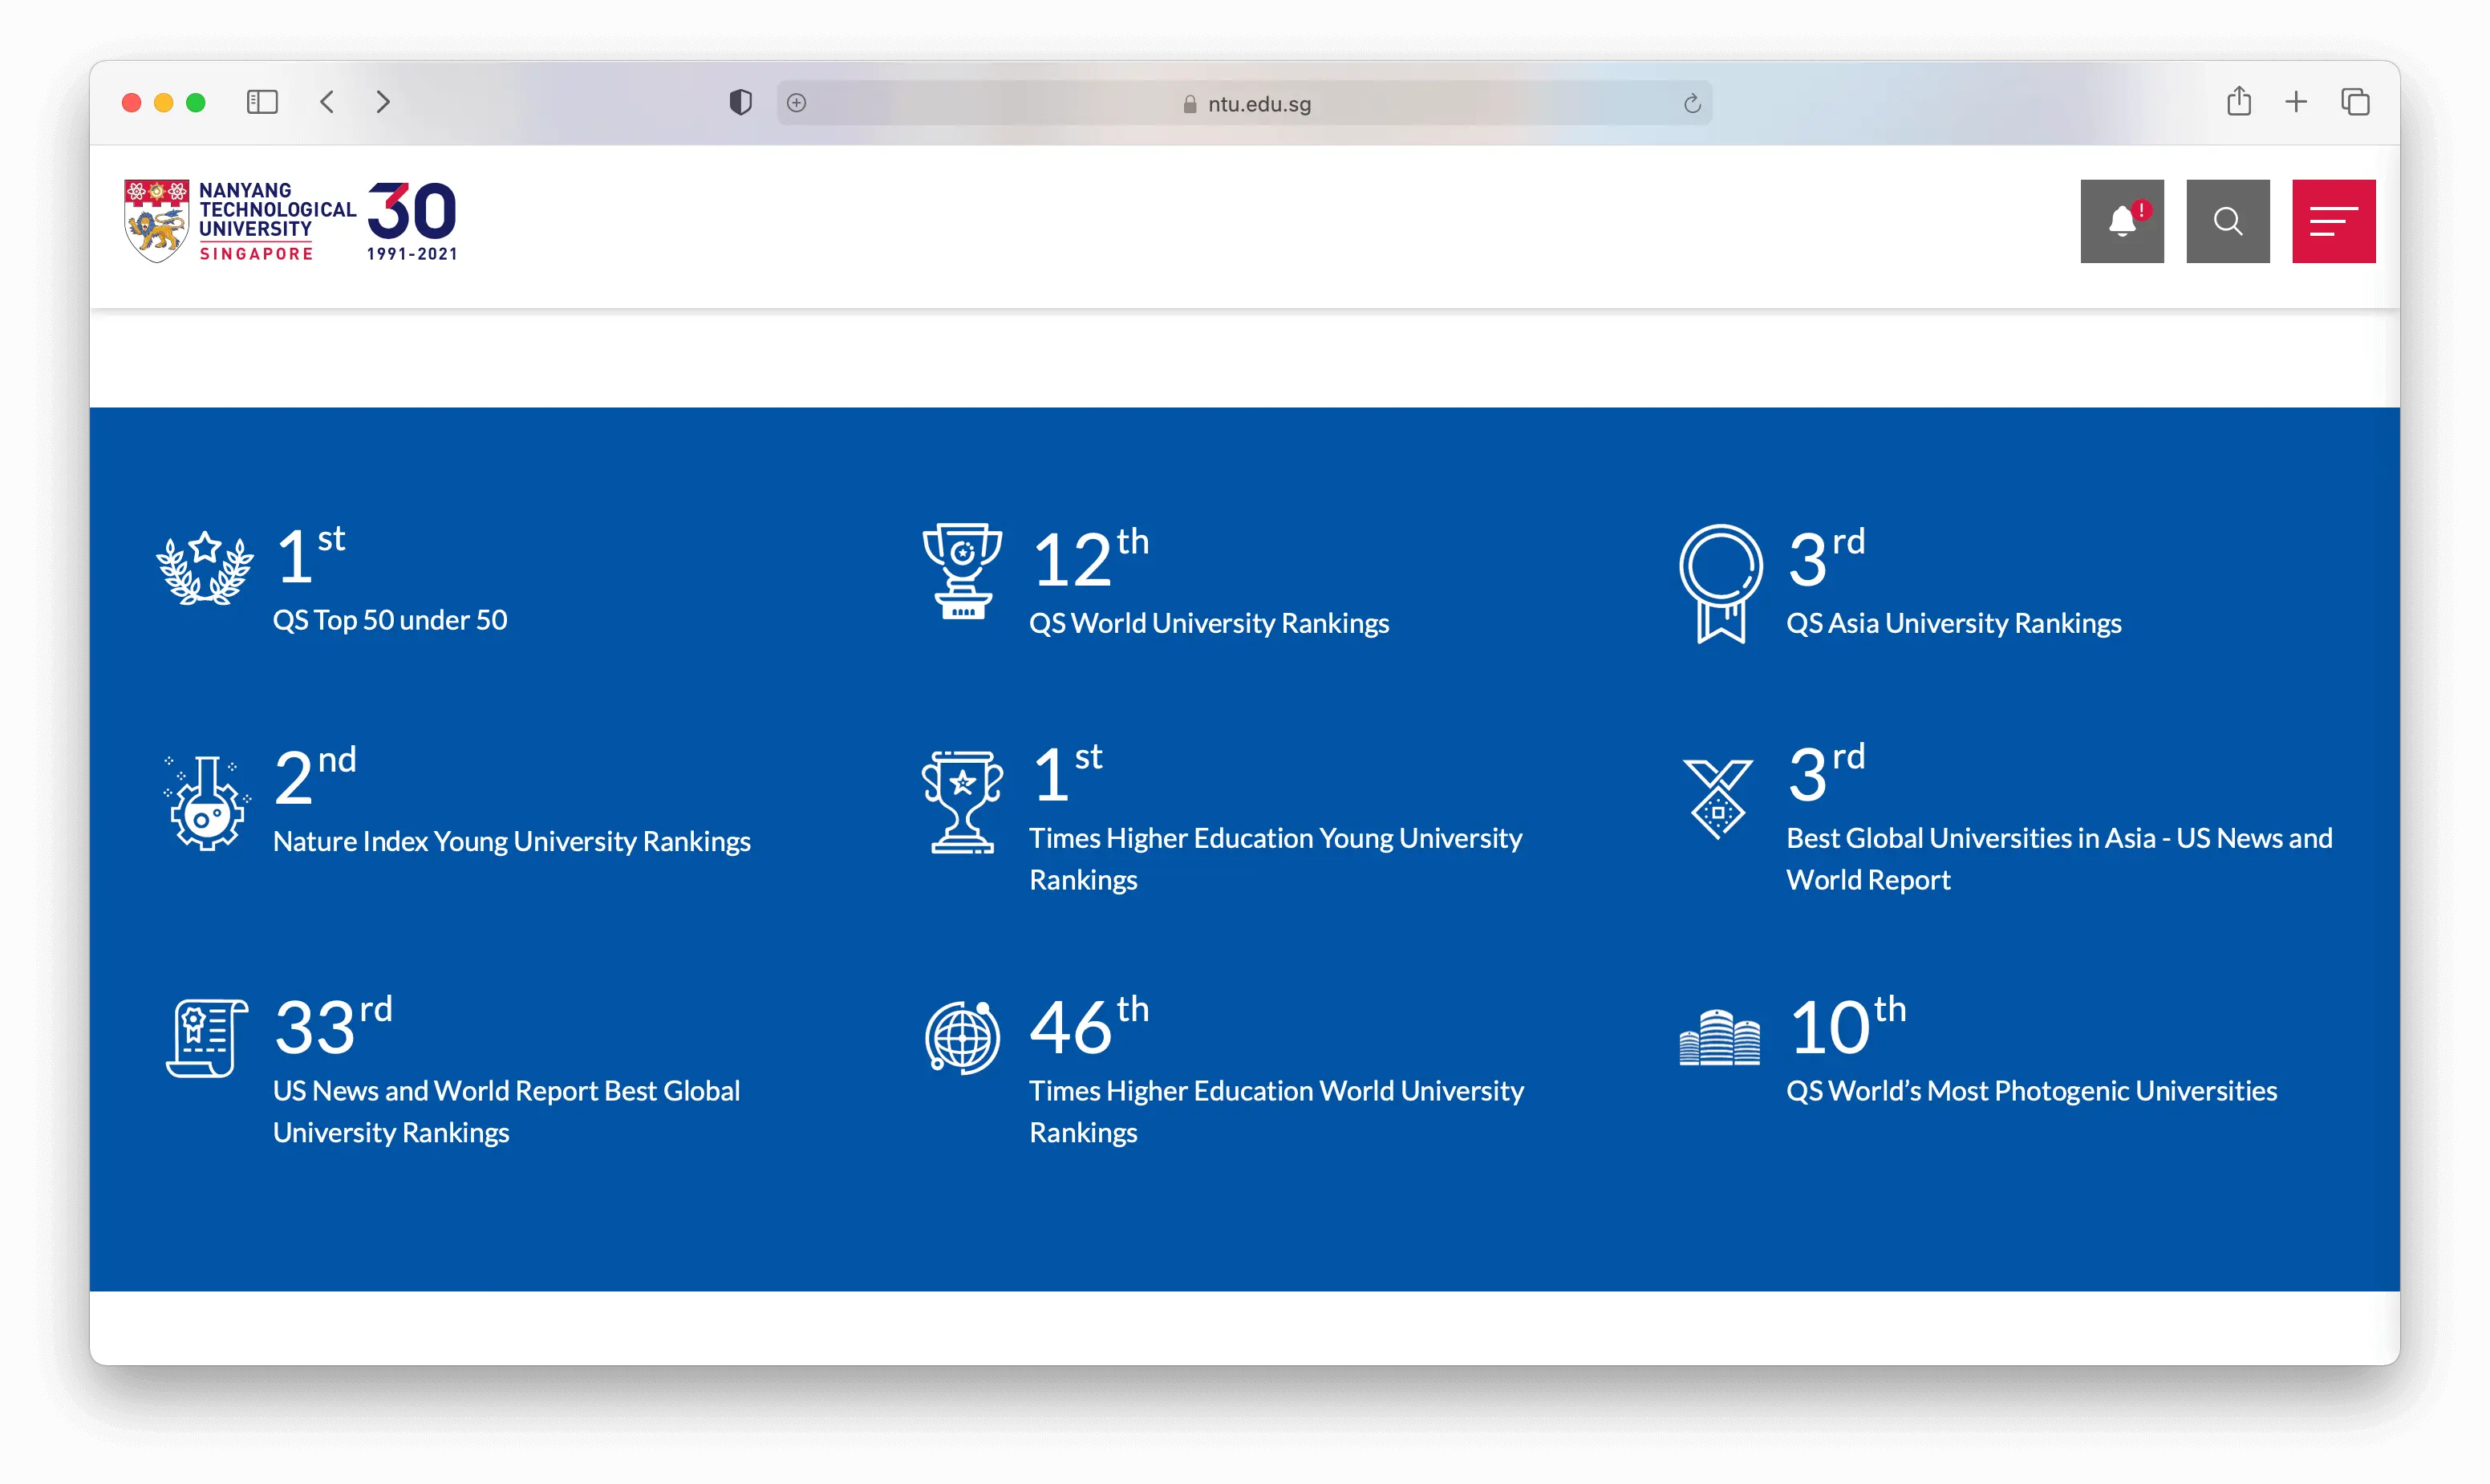The image size is (2490, 1484).
Task: Go back to previous page
Action: click(x=327, y=102)
